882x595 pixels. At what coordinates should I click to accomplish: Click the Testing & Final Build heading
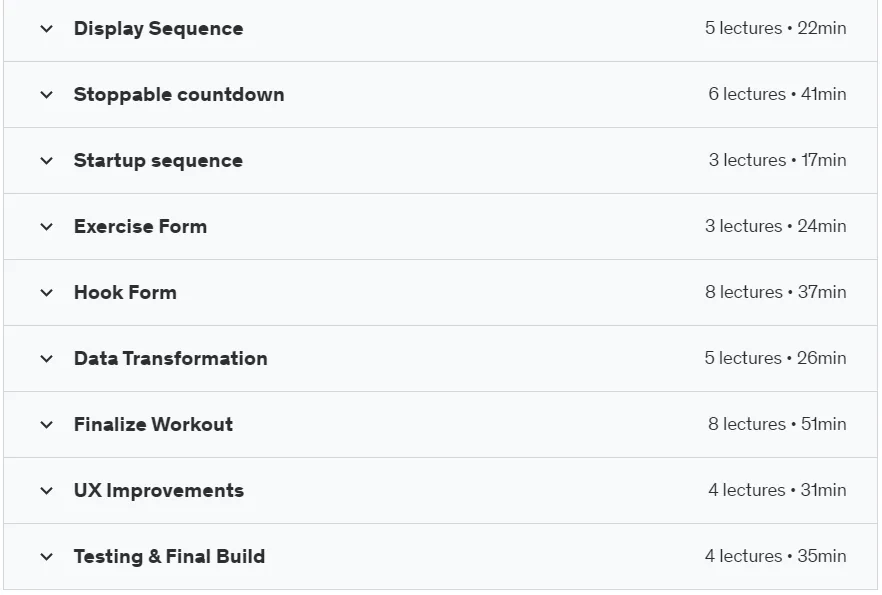(169, 557)
